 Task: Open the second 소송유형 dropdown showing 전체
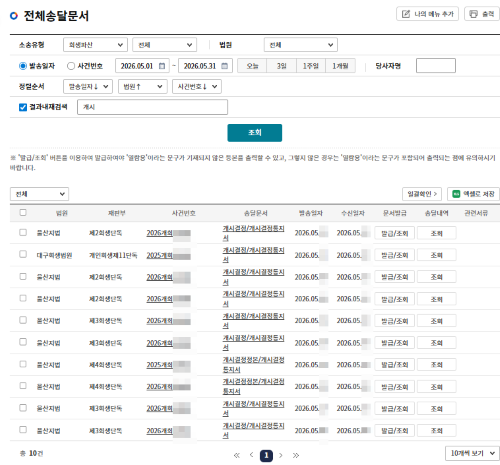pyautogui.click(x=164, y=45)
